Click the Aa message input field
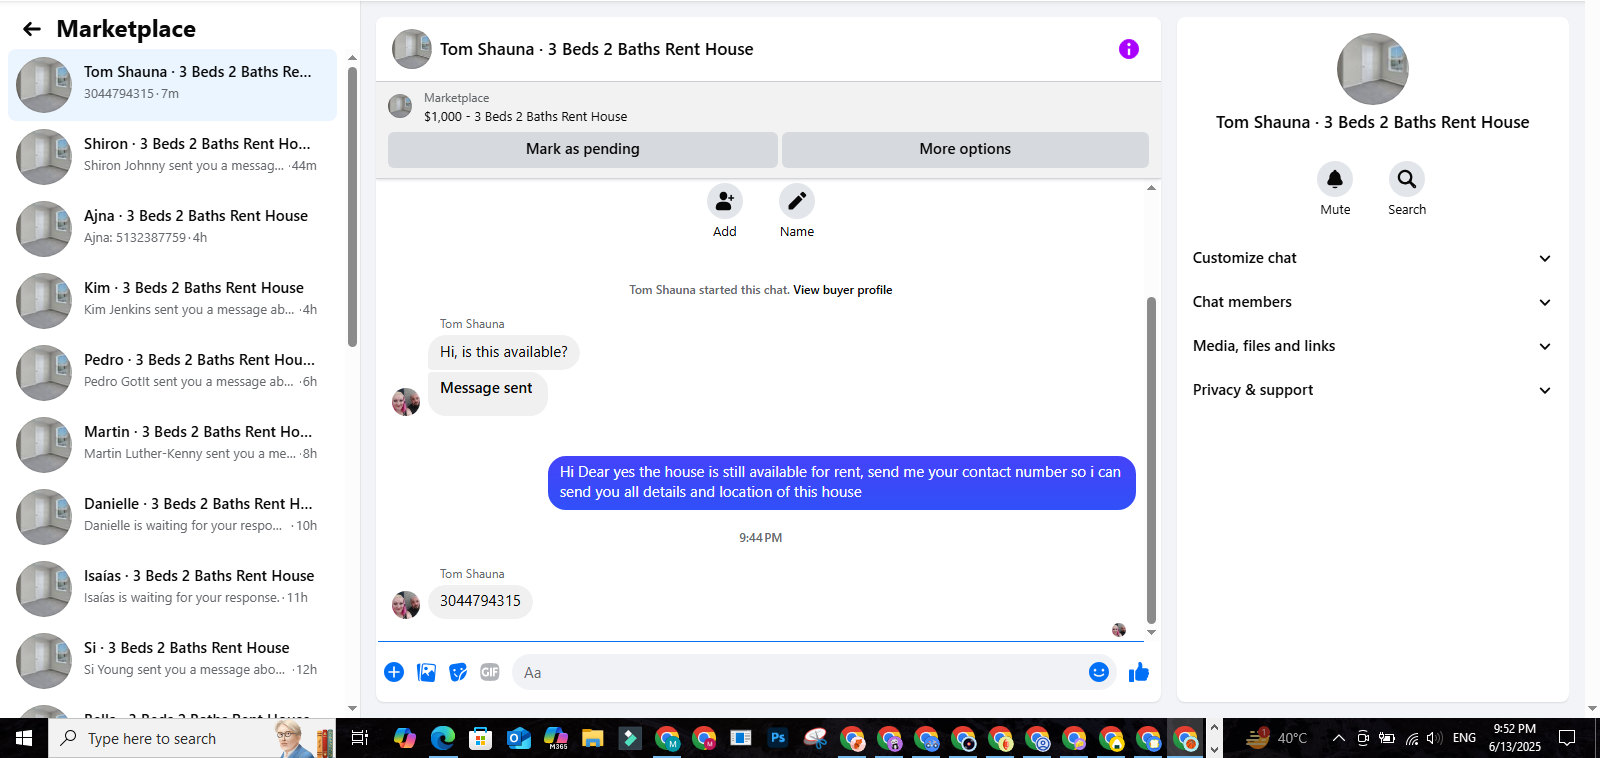This screenshot has height=758, width=1600. pyautogui.click(x=800, y=672)
